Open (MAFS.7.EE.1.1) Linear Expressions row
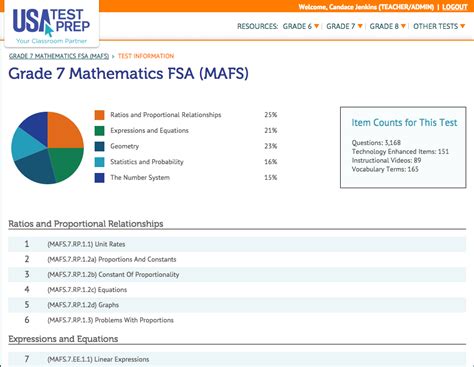The image size is (474, 367). [237, 359]
